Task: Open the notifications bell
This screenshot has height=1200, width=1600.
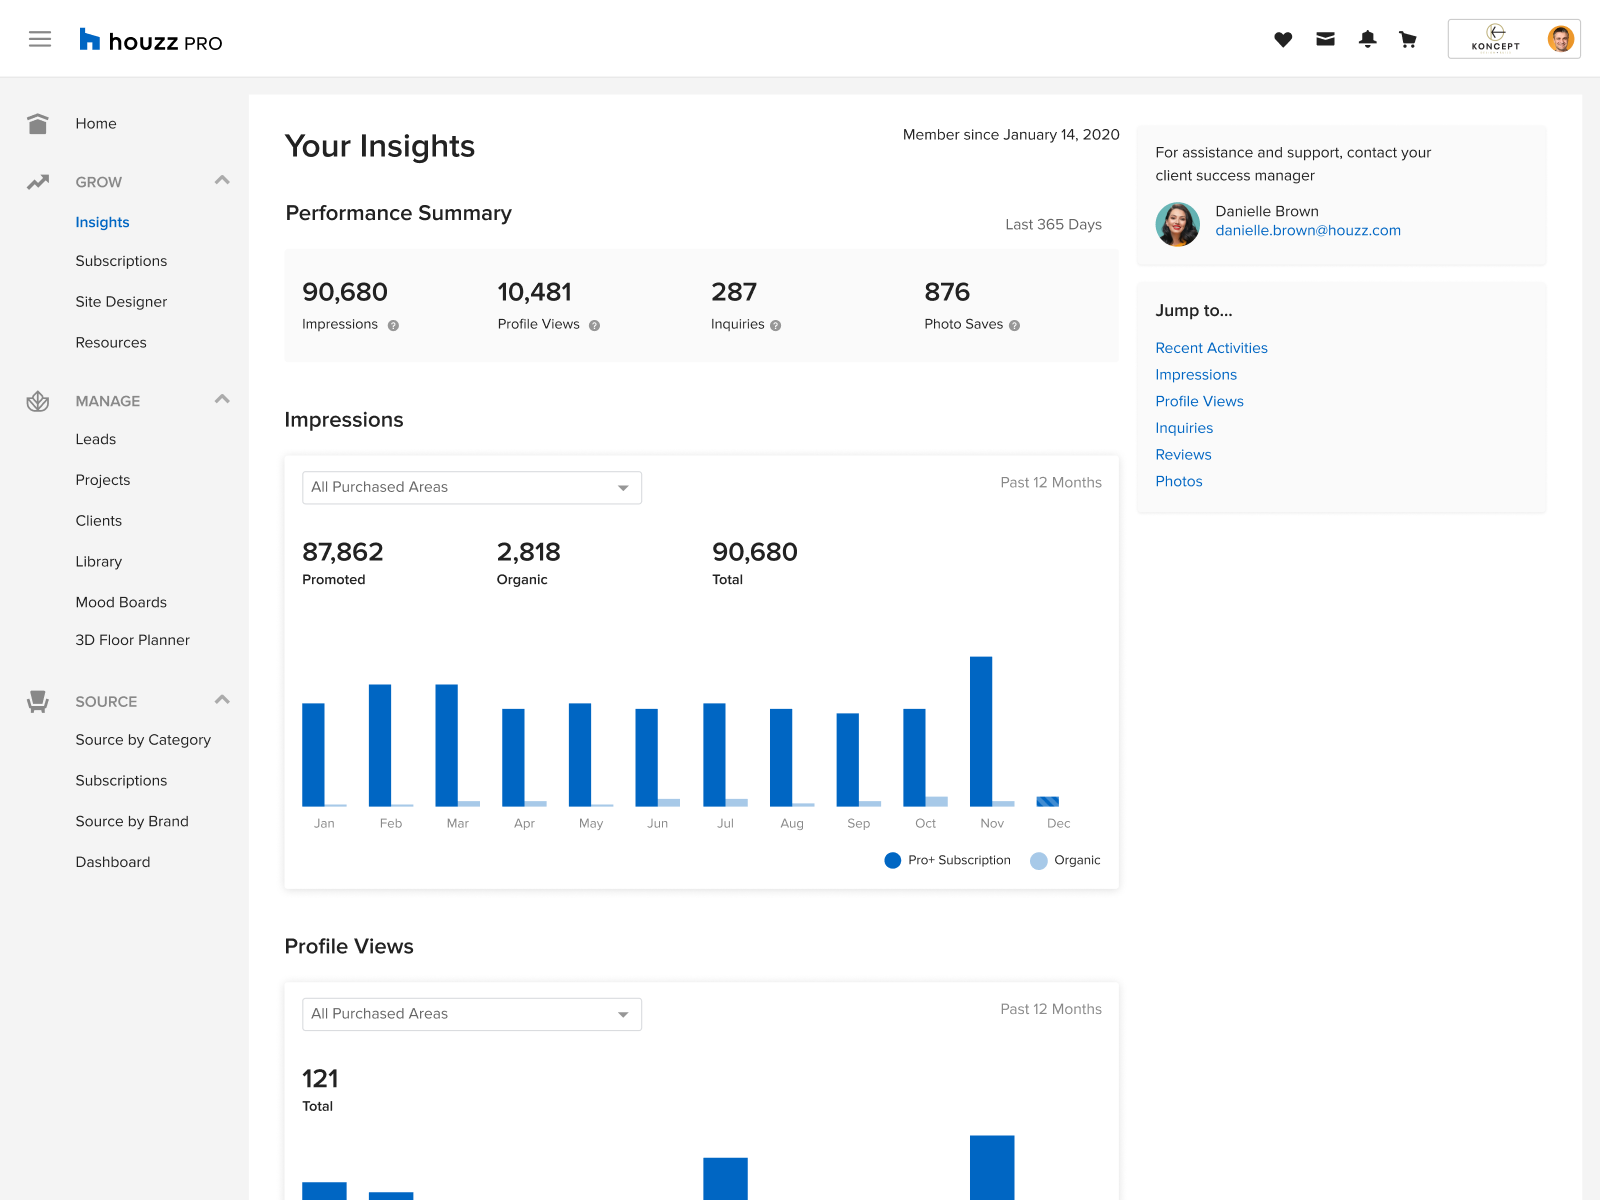Action: click(x=1367, y=39)
